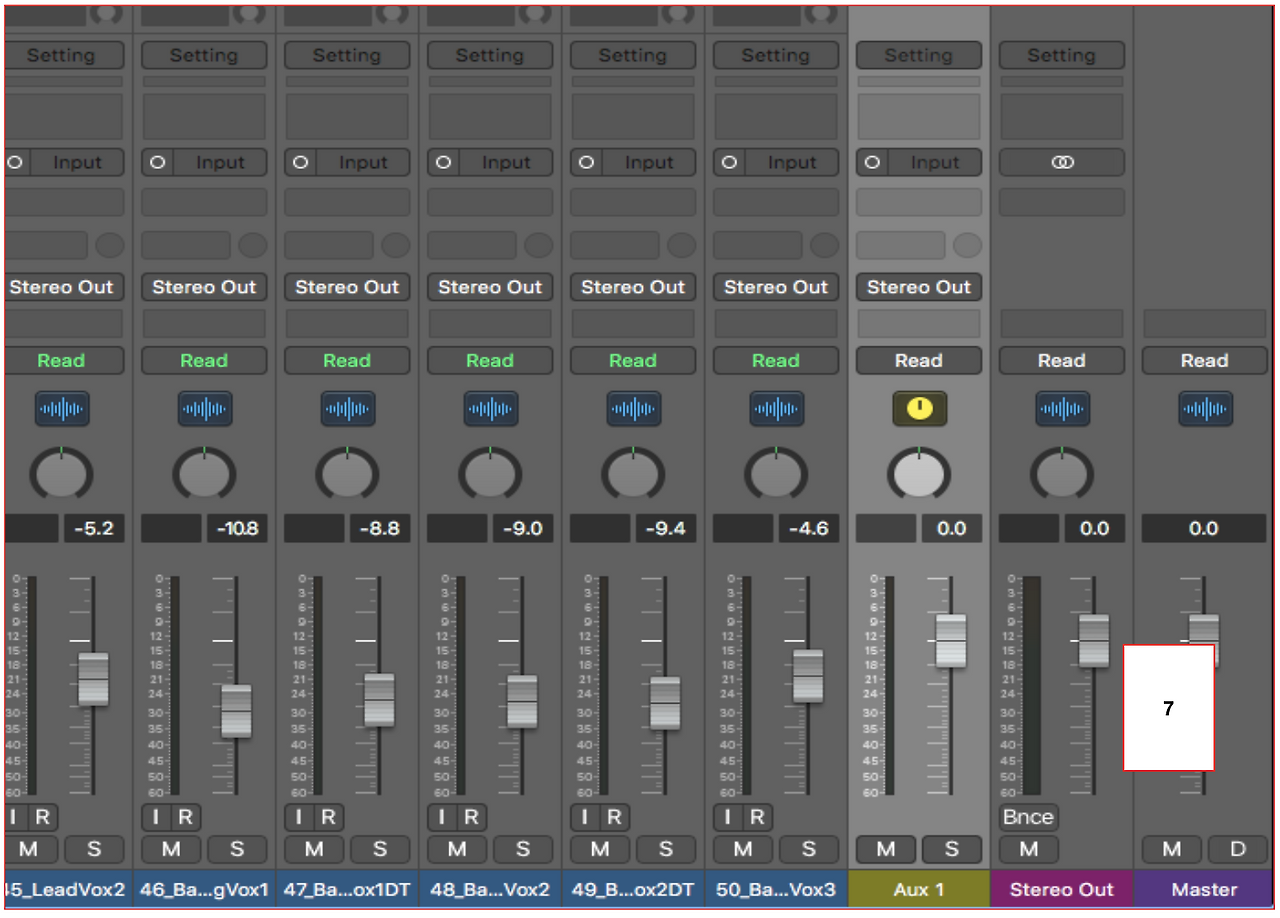1280x918 pixels.
Task: Select the purple Master channel name label
Action: 1204,889
